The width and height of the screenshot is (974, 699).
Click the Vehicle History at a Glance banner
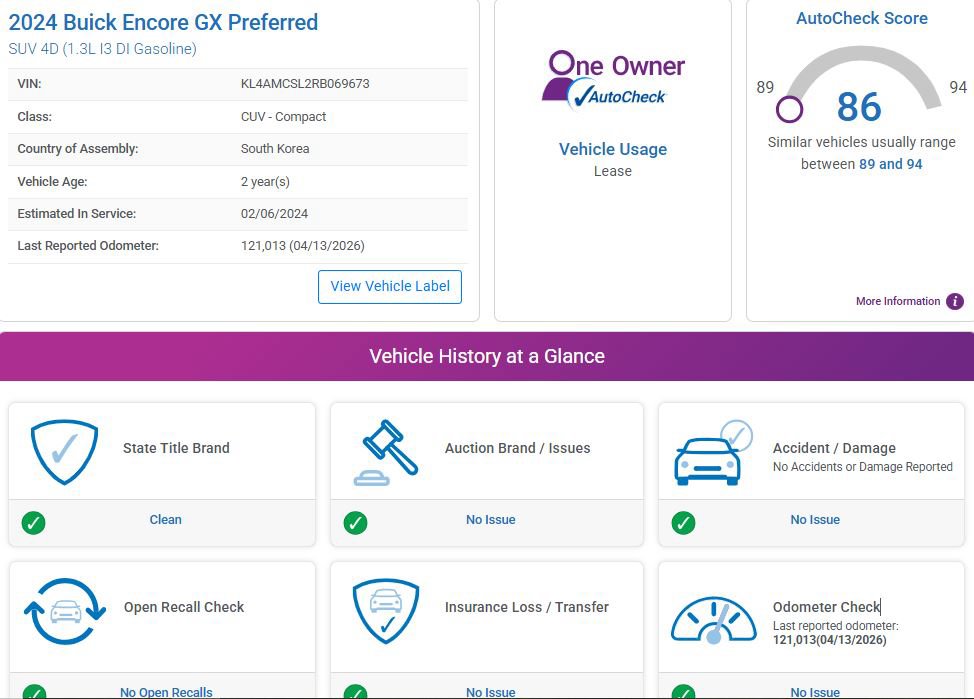pos(487,356)
